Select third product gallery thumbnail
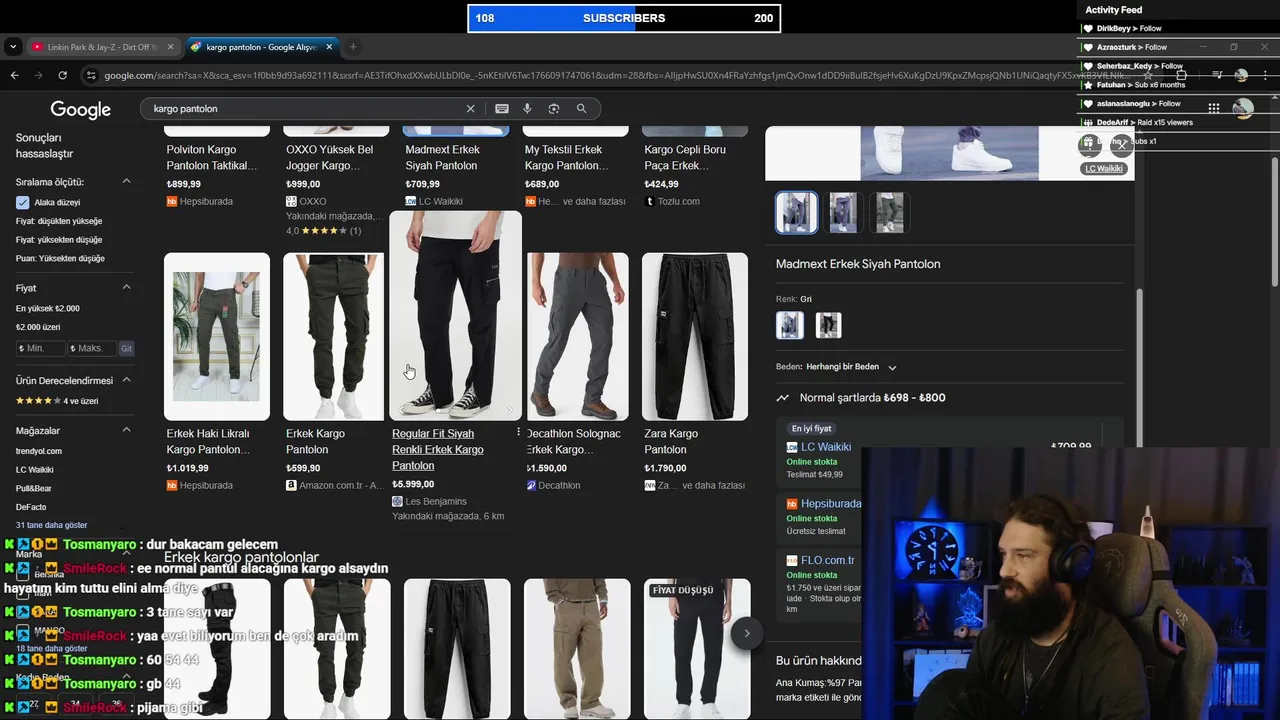 tap(889, 212)
